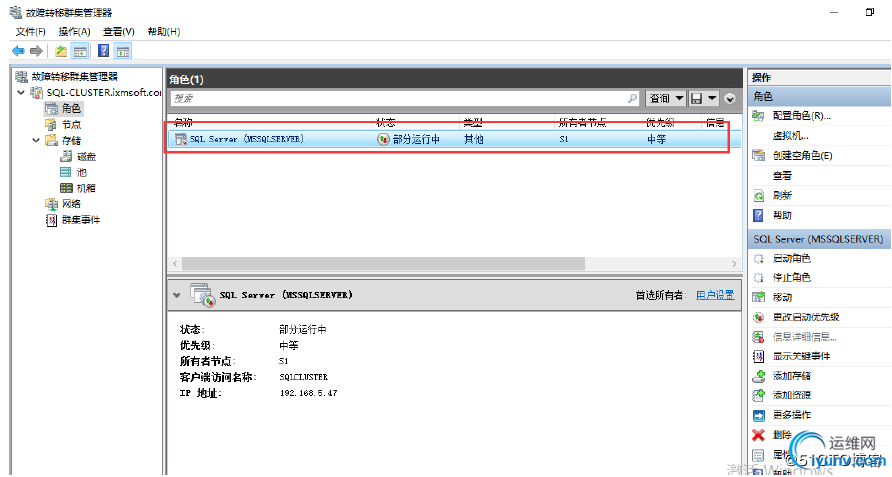Viewport: 892px width, 477px height.
Task: Select 角色 in the tree
Action: click(71, 108)
